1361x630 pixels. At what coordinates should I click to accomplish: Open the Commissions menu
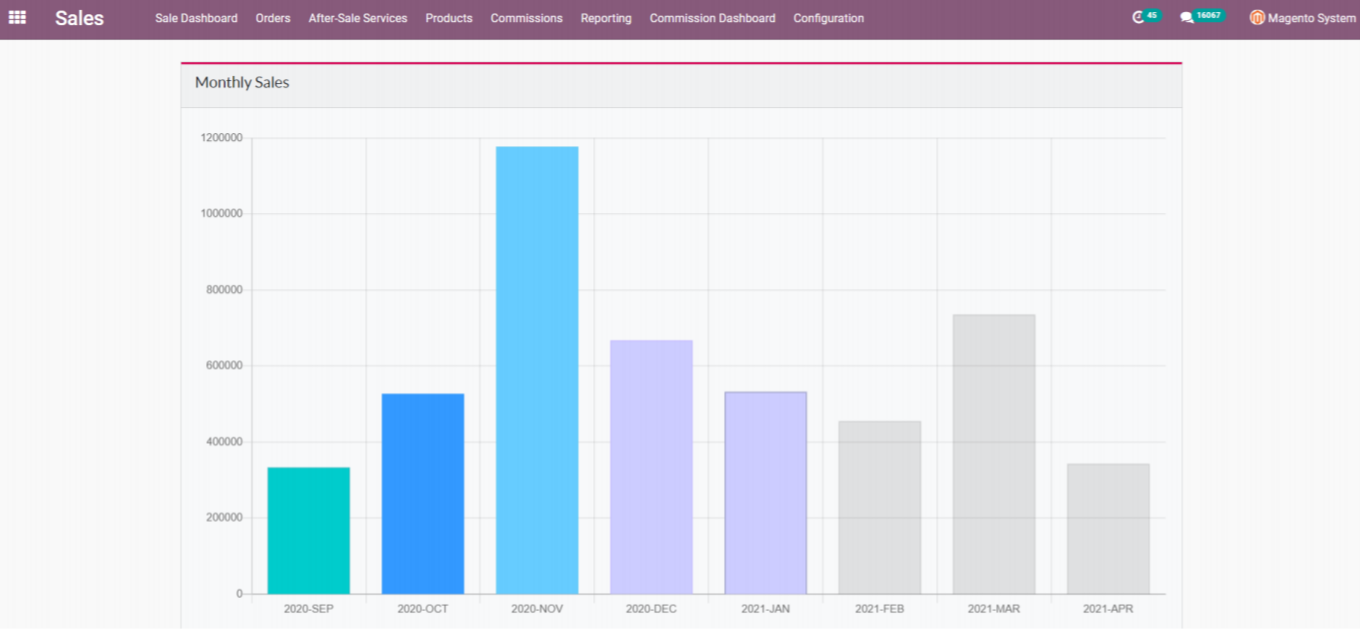[x=526, y=18]
